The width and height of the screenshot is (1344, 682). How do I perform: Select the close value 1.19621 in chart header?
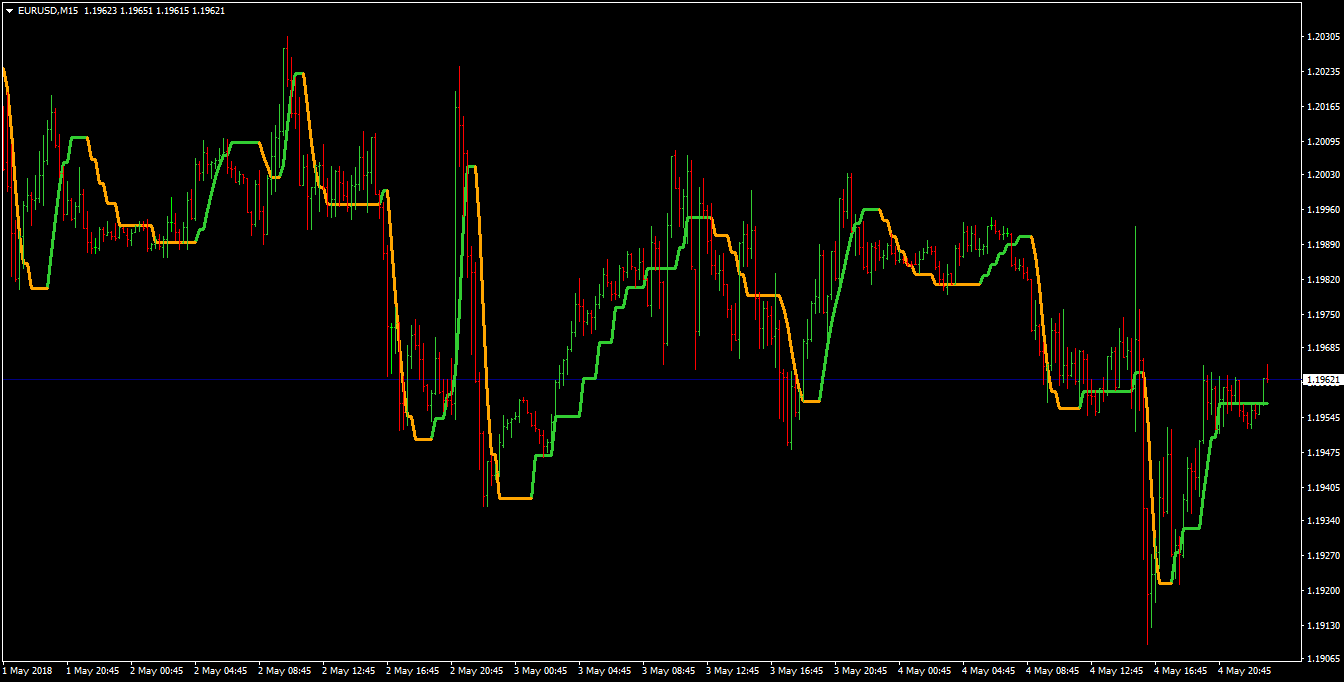pyautogui.click(x=210, y=10)
